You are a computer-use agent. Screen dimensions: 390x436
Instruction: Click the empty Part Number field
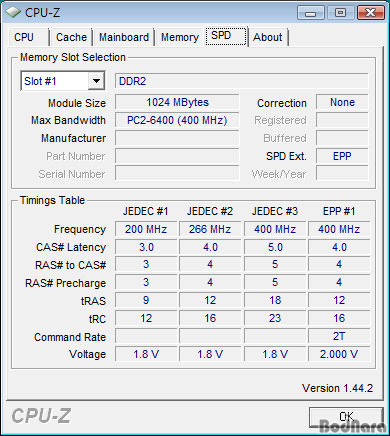click(177, 156)
